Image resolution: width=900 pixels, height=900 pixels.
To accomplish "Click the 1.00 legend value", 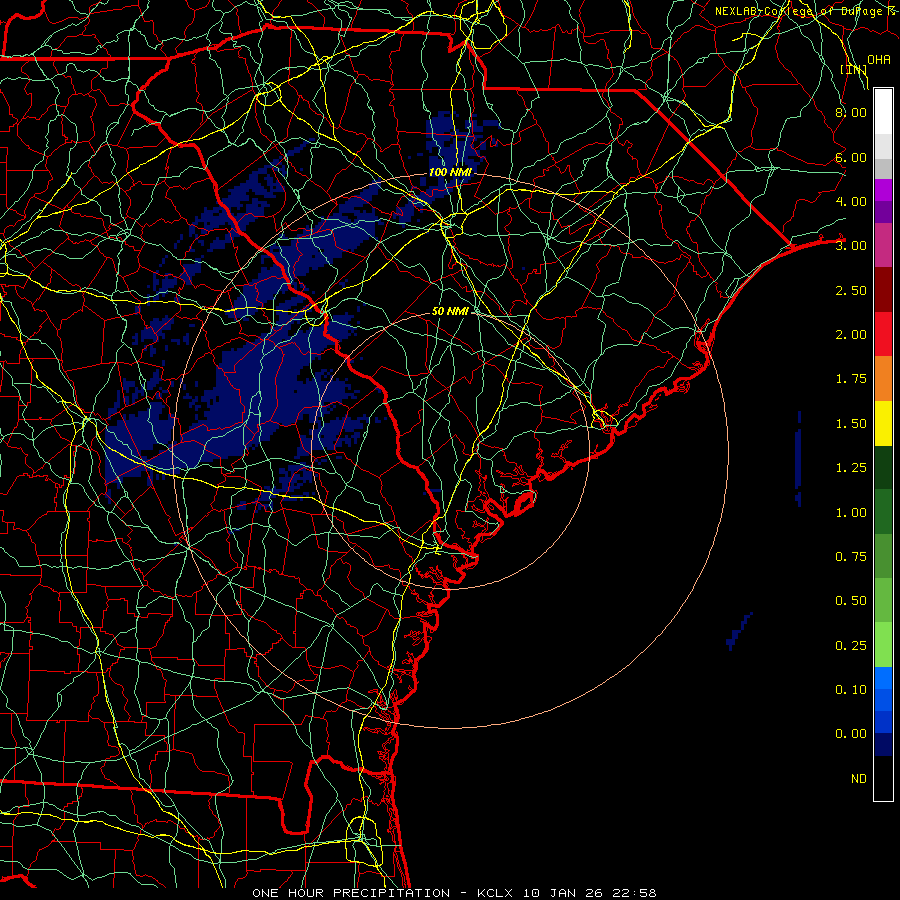I will point(851,513).
